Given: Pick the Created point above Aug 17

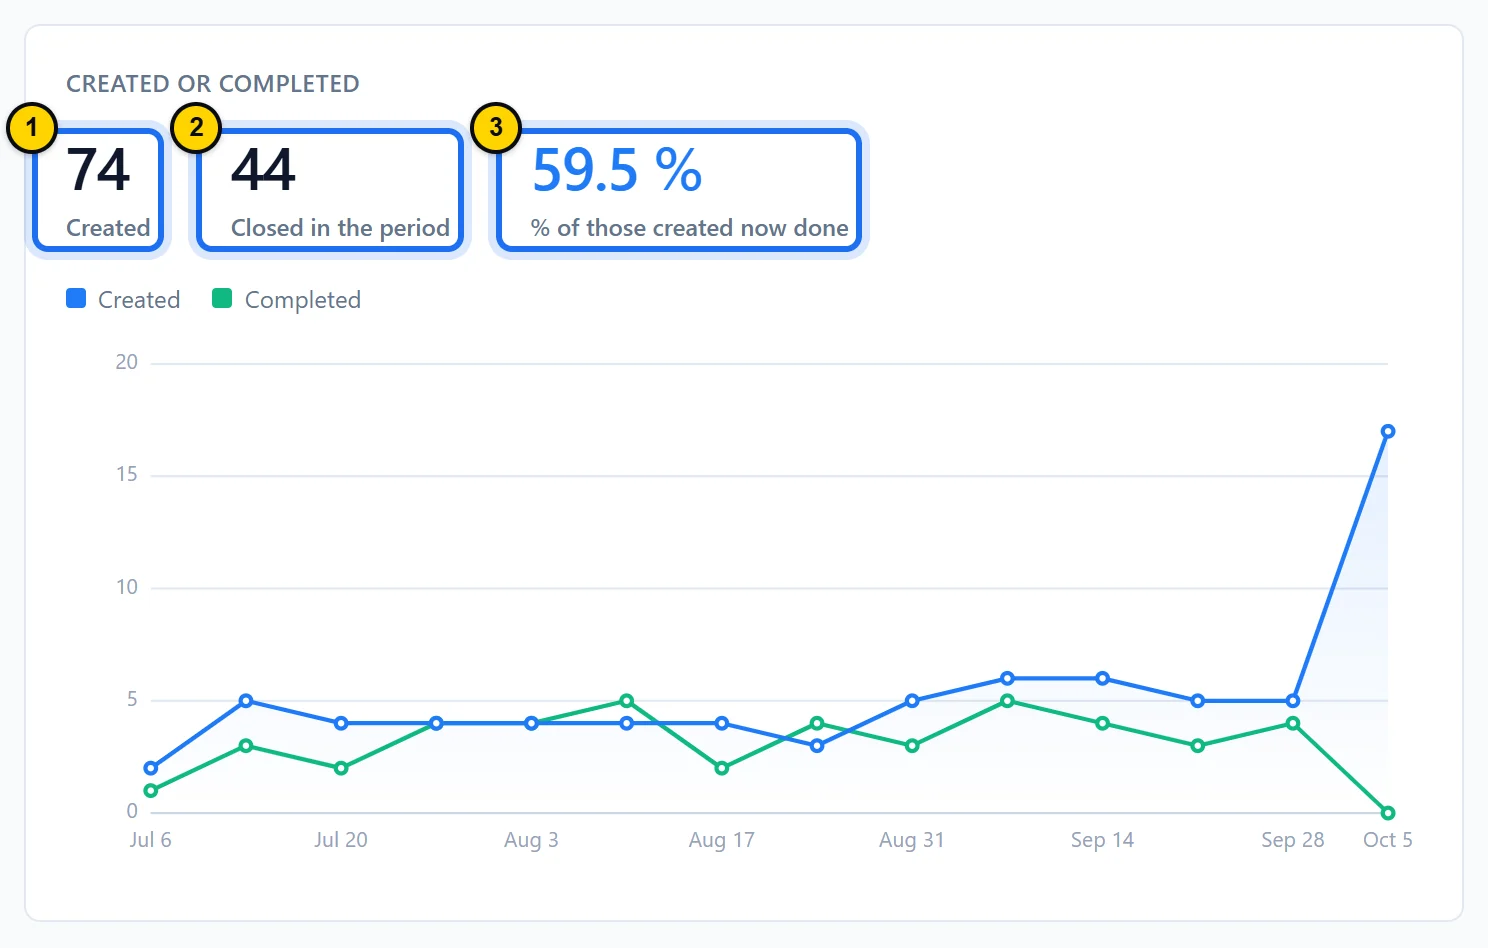Looking at the screenshot, I should point(722,723).
